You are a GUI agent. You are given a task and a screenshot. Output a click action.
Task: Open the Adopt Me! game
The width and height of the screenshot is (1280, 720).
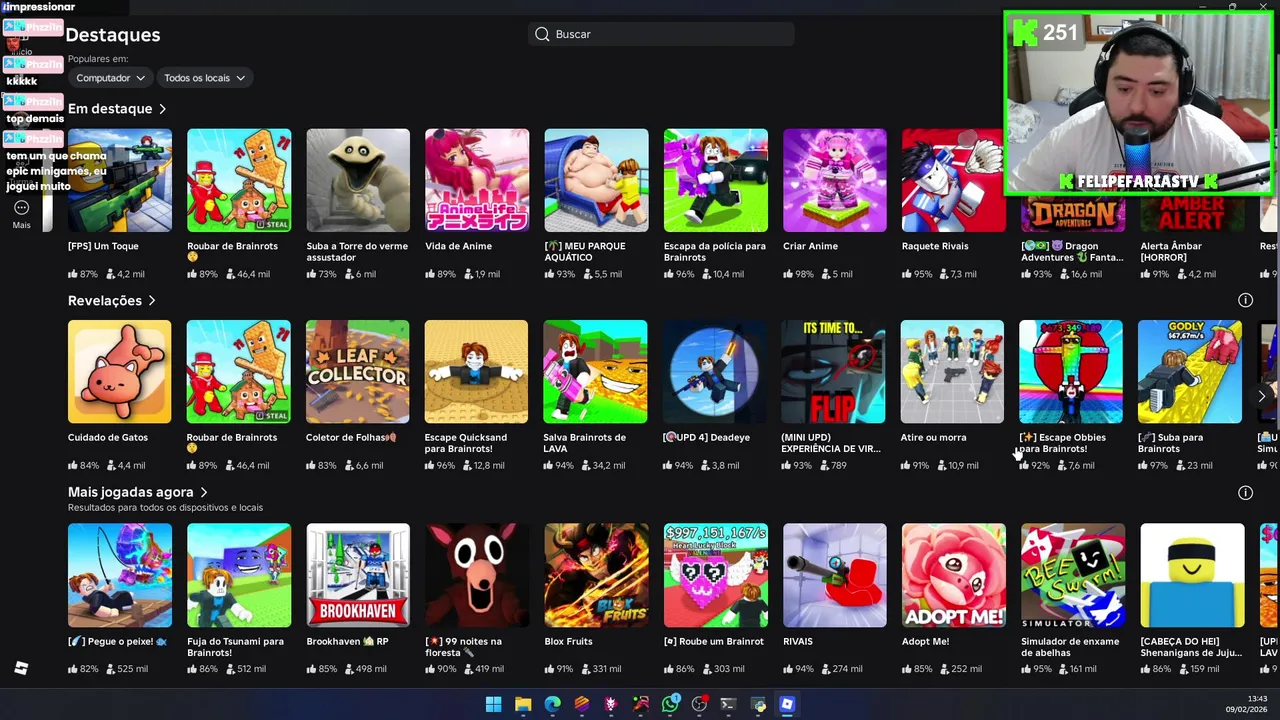pos(954,575)
